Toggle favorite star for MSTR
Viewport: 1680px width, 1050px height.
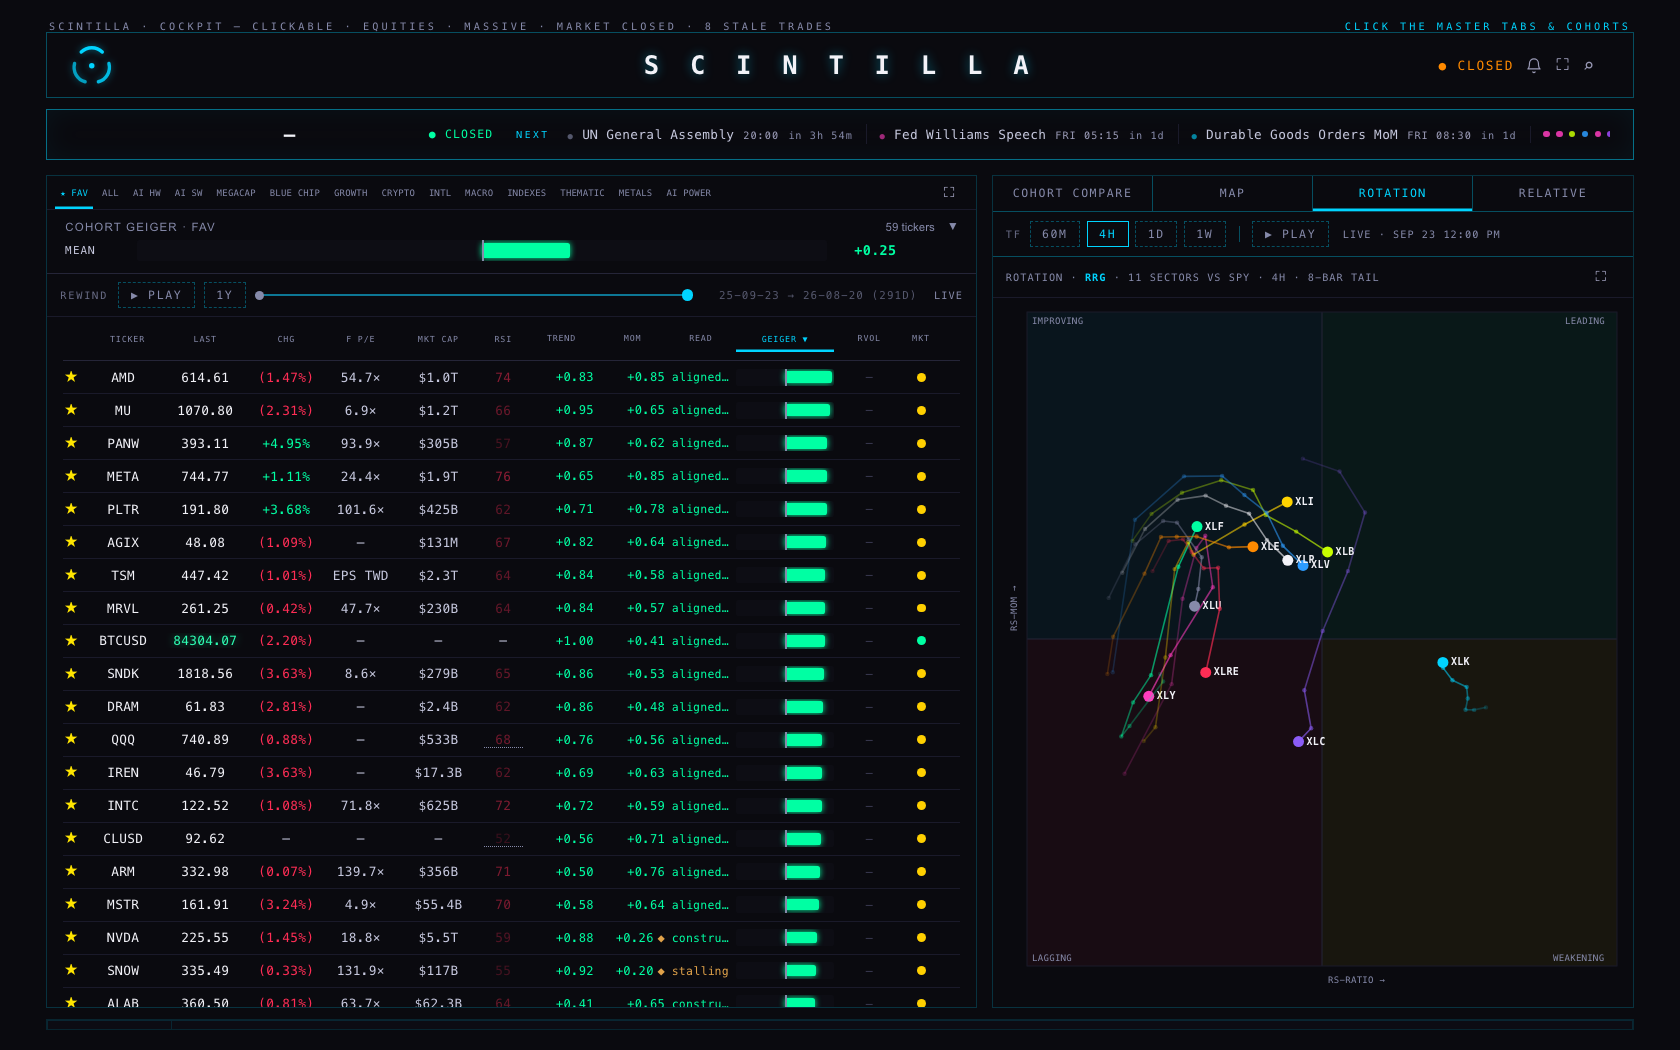pyautogui.click(x=71, y=904)
